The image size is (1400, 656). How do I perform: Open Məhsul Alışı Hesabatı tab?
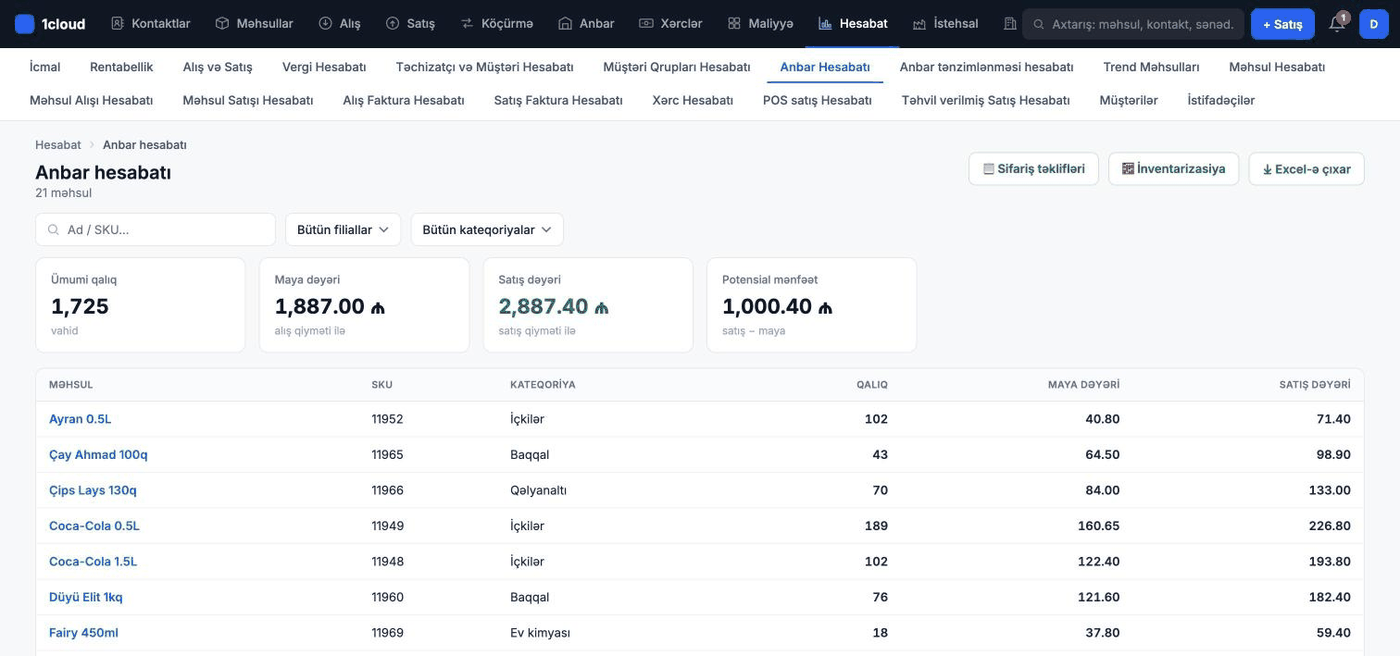(x=91, y=100)
